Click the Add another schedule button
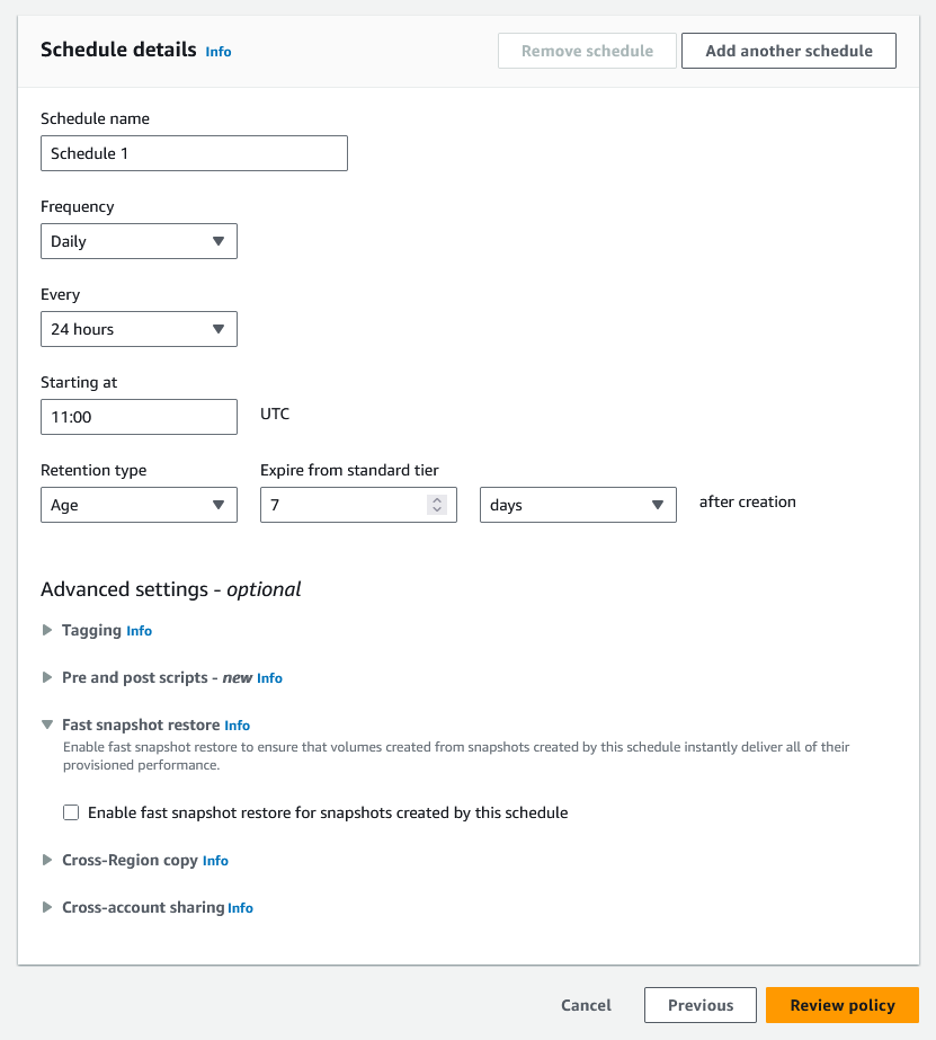This screenshot has height=1040, width=936. click(x=788, y=50)
